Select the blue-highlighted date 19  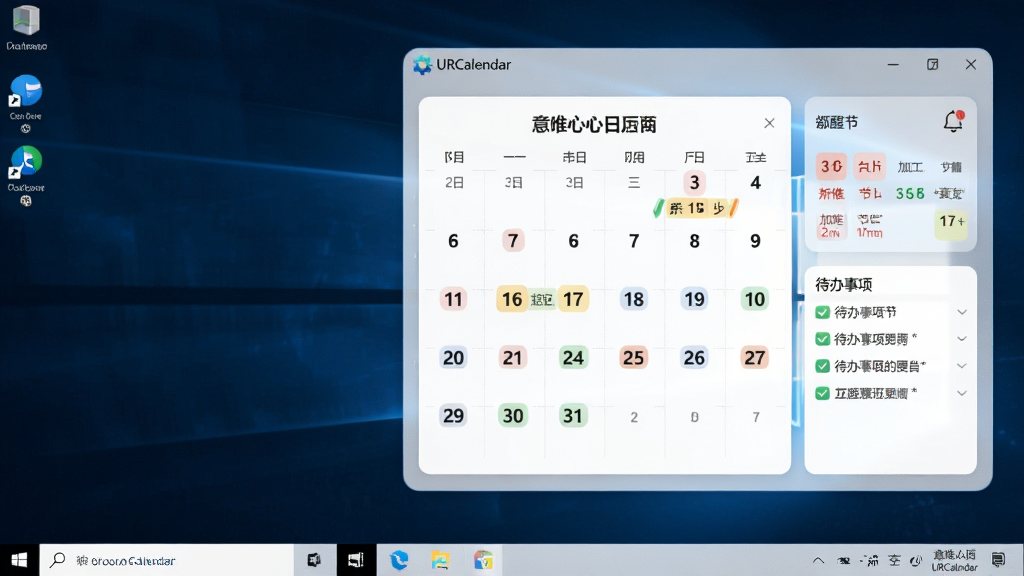pyautogui.click(x=694, y=299)
